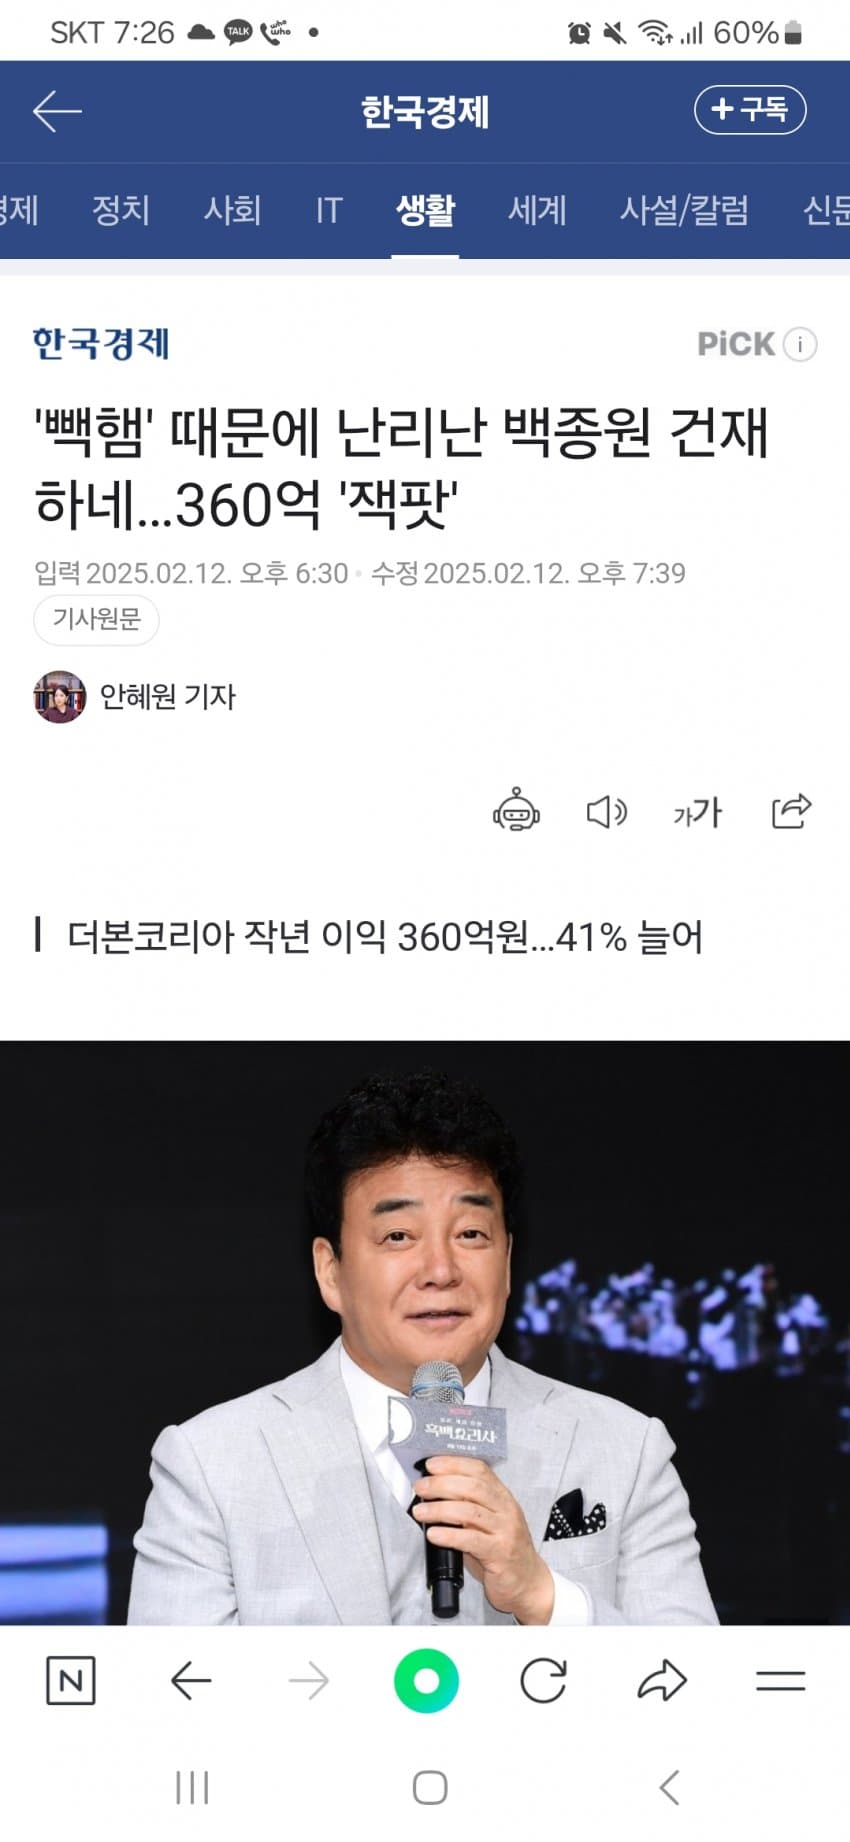The height and width of the screenshot is (1842, 850).
Task: Tap the green Naver search circle button
Action: (x=426, y=1681)
